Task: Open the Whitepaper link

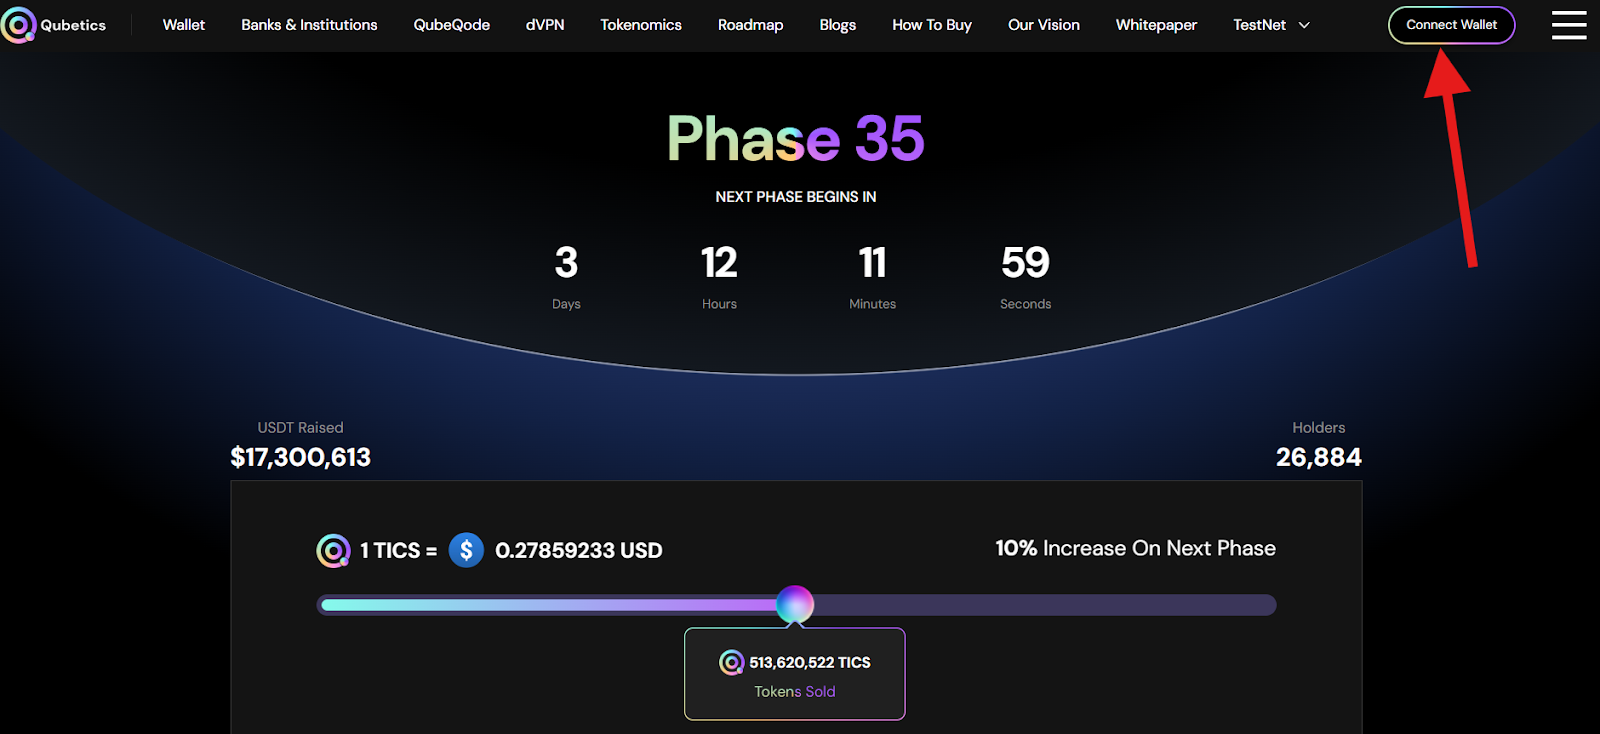Action: tap(1156, 25)
